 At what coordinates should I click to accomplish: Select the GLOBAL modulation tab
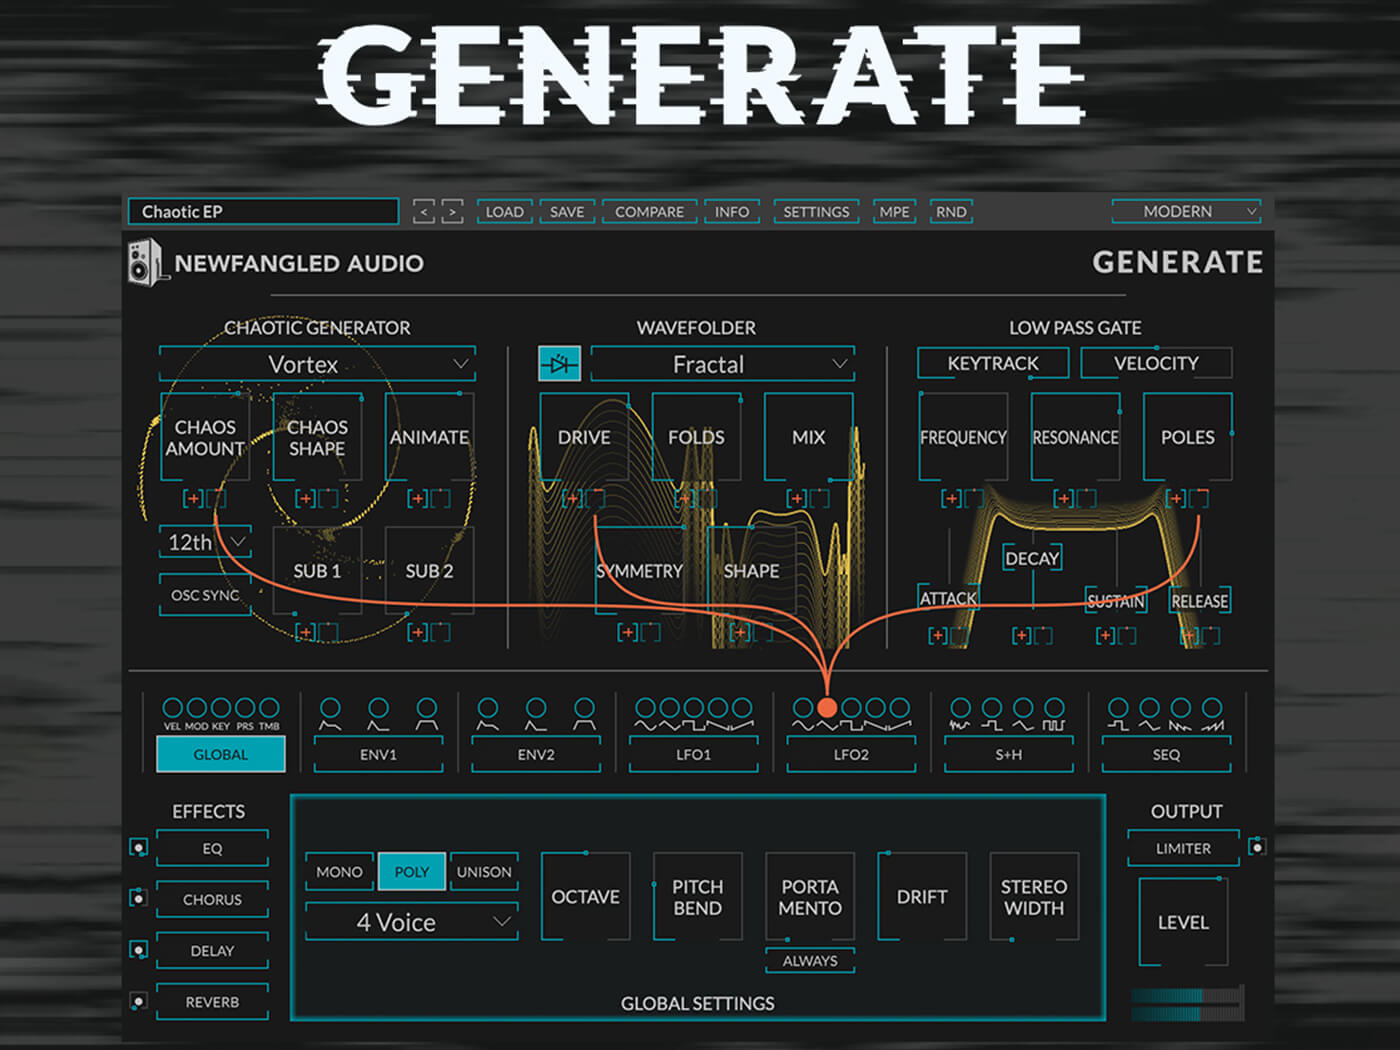pyautogui.click(x=220, y=754)
